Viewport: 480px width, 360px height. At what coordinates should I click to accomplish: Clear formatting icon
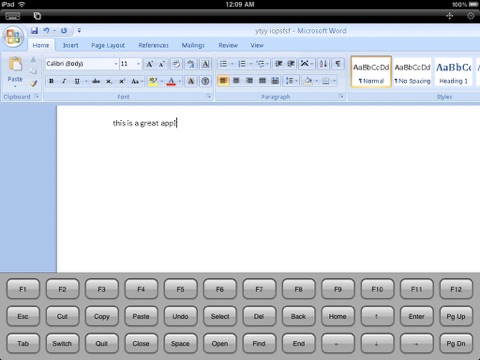[x=176, y=64]
